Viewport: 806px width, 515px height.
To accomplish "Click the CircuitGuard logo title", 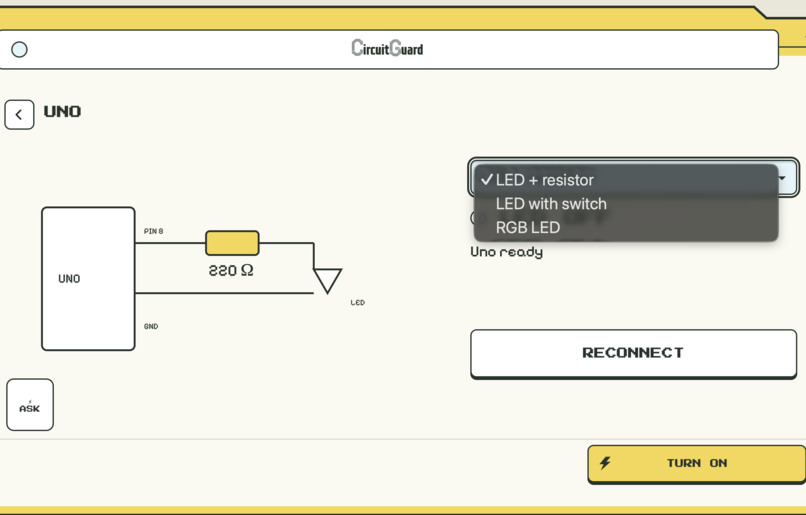I will coord(387,48).
